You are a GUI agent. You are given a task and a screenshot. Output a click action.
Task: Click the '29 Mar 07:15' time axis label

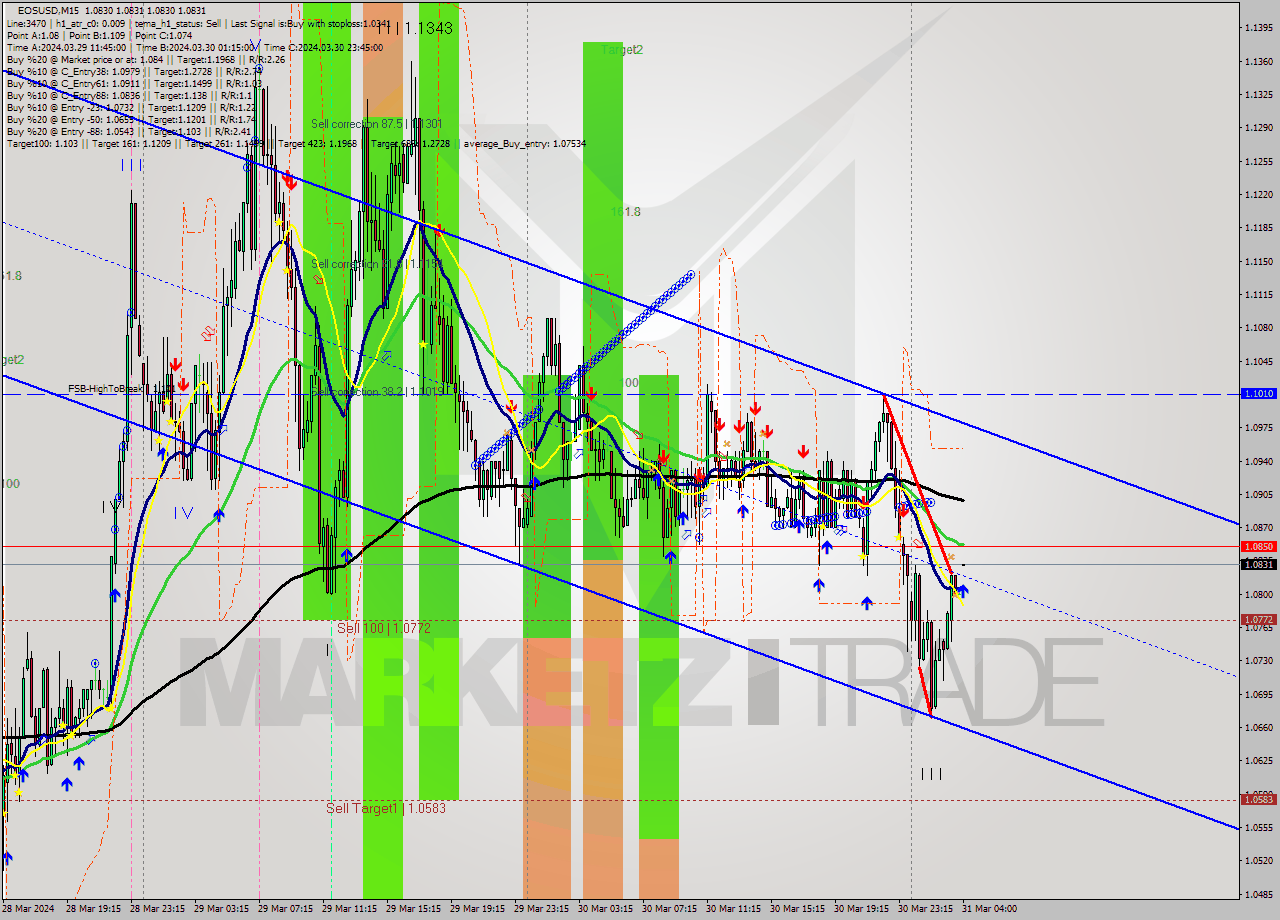[286, 909]
